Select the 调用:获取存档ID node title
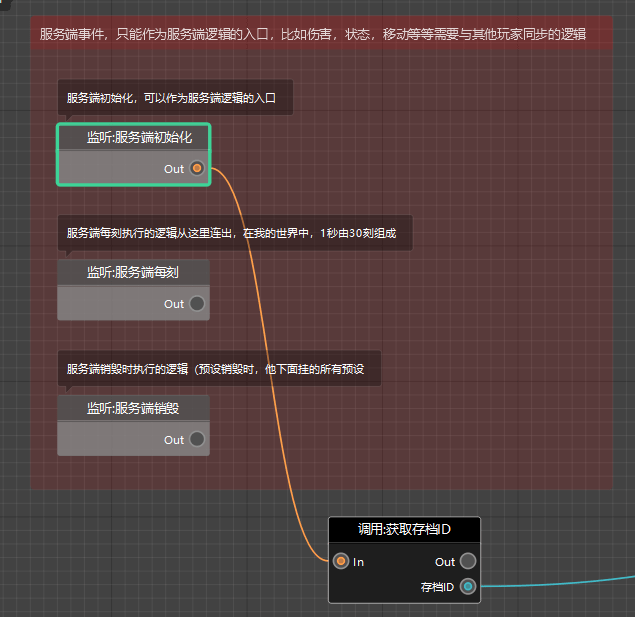635x617 pixels. point(404,530)
